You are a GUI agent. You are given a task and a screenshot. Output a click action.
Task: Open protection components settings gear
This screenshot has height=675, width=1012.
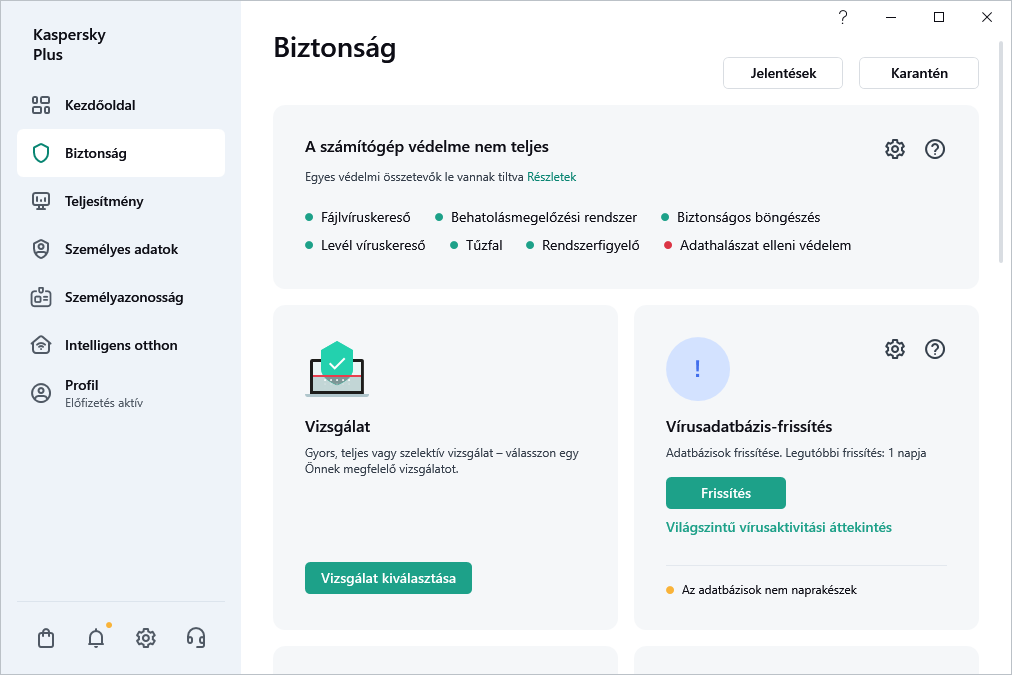click(x=895, y=149)
